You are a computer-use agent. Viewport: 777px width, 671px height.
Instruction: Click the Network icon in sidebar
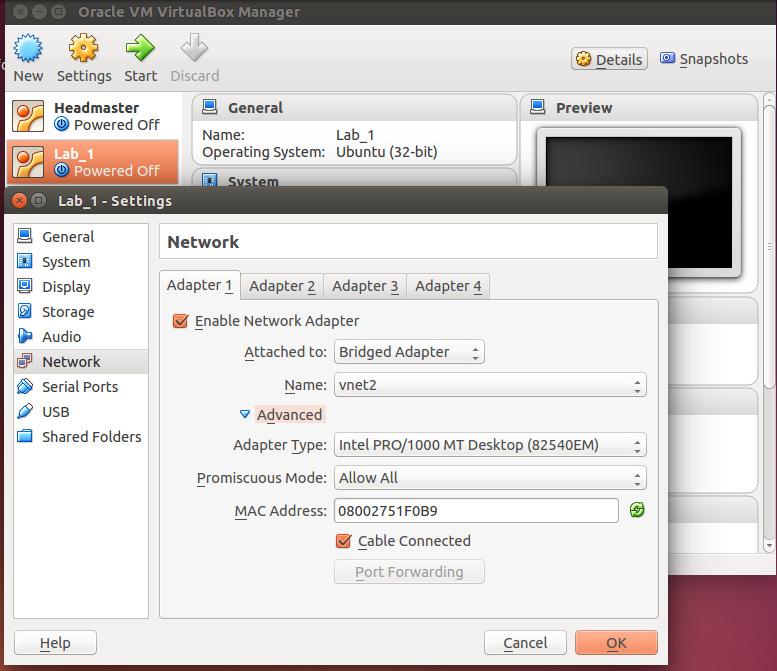coord(25,361)
